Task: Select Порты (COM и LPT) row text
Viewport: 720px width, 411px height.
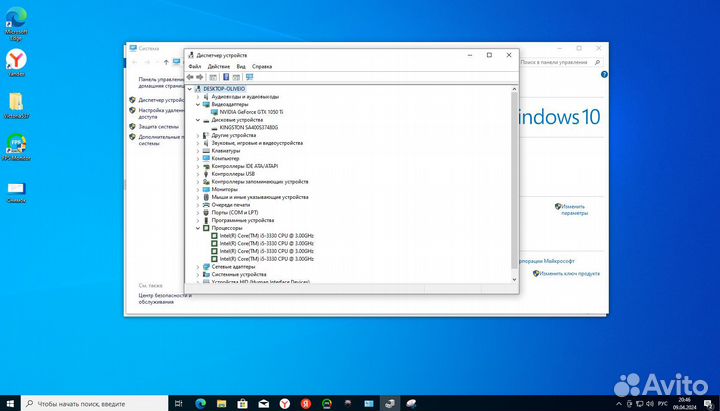Action: point(235,213)
